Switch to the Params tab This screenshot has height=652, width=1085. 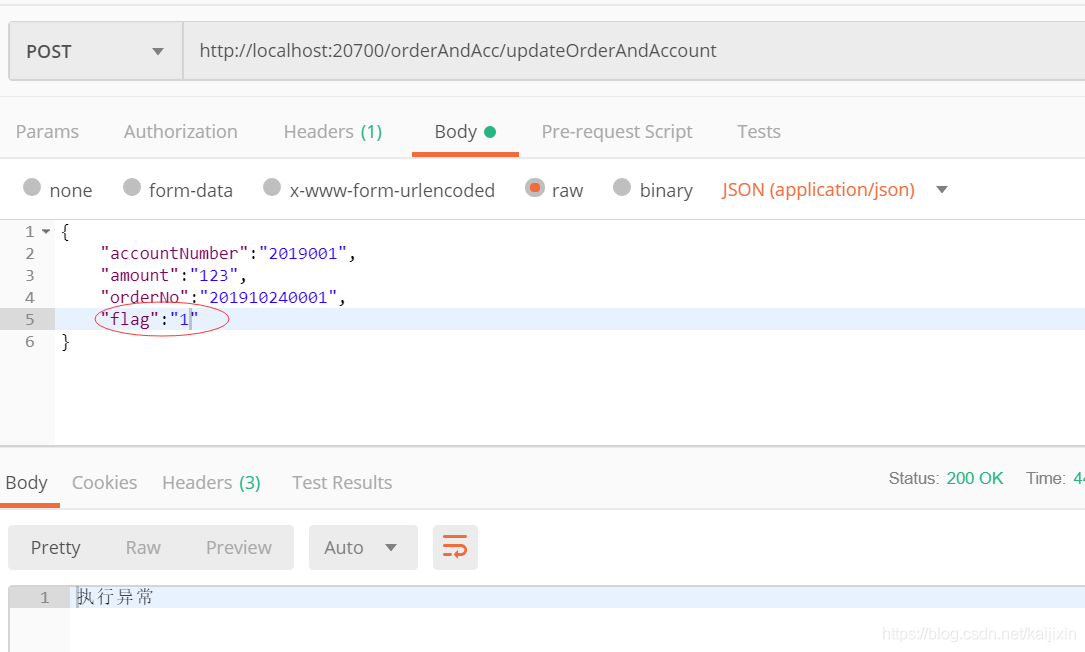coord(47,132)
